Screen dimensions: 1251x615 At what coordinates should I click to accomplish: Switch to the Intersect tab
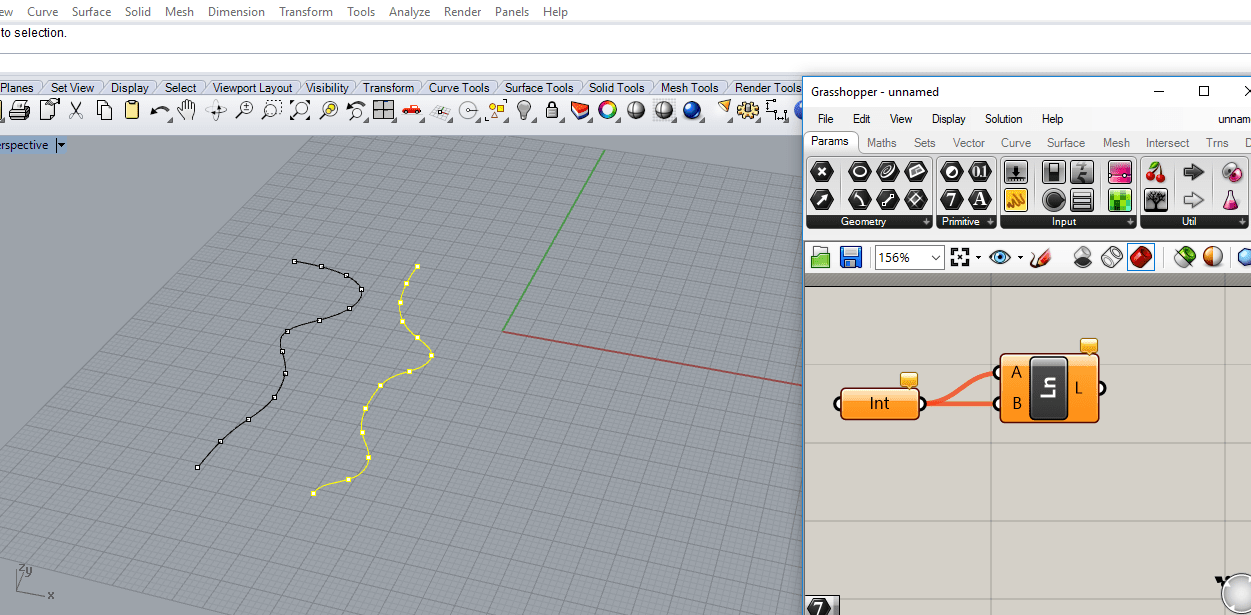click(1167, 143)
